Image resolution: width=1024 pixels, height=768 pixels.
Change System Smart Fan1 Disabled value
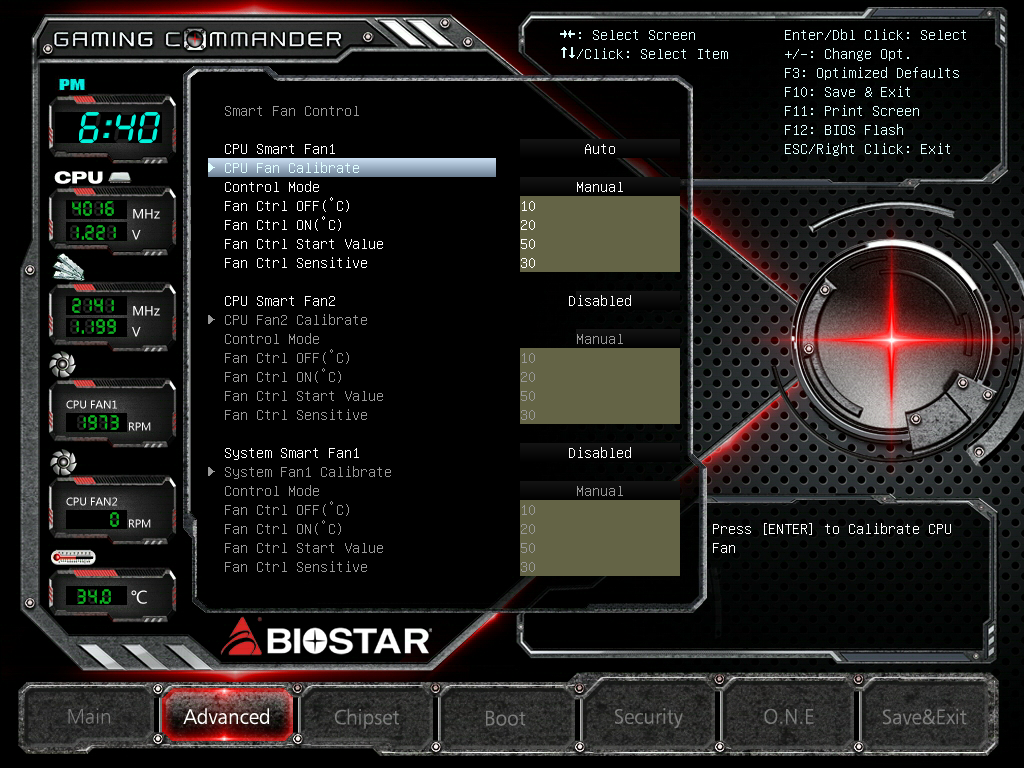600,453
